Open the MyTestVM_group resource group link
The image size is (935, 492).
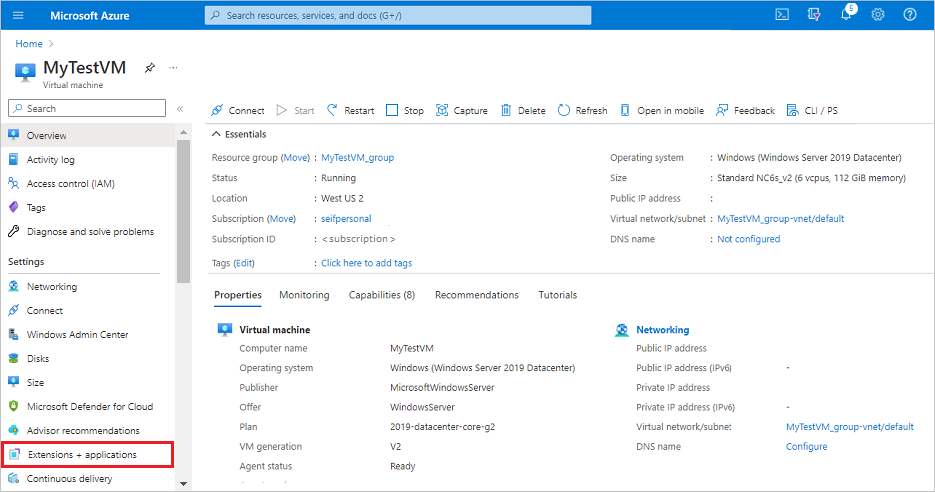[357, 158]
